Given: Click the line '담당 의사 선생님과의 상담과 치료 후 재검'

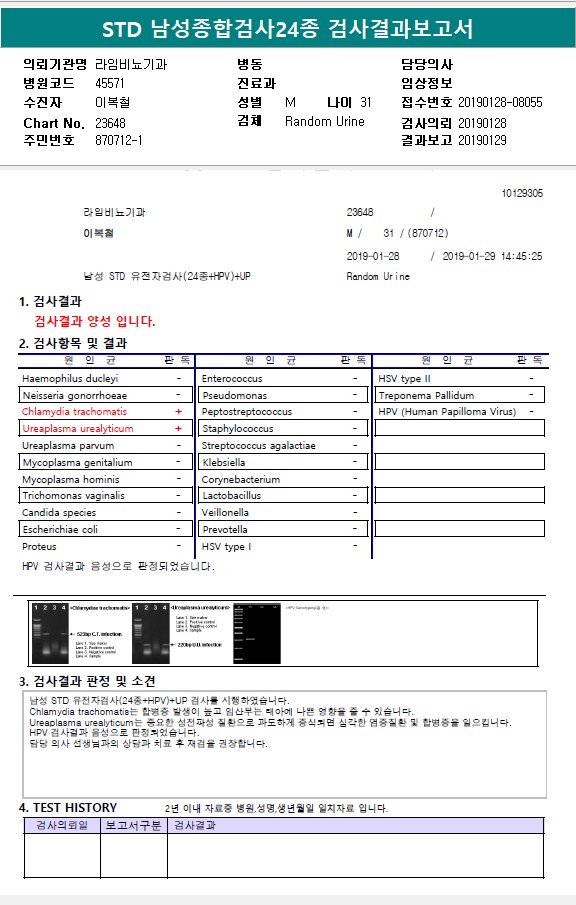Looking at the screenshot, I should coord(148,743).
